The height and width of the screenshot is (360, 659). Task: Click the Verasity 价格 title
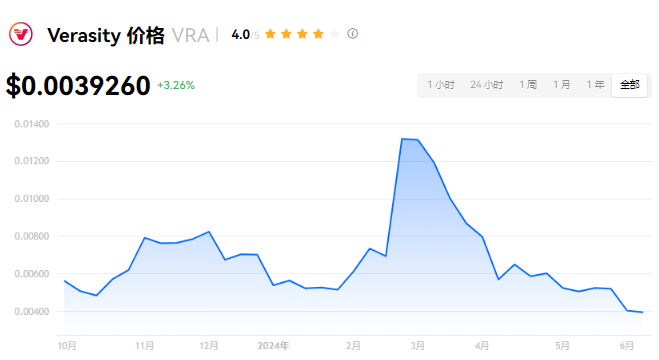105,36
